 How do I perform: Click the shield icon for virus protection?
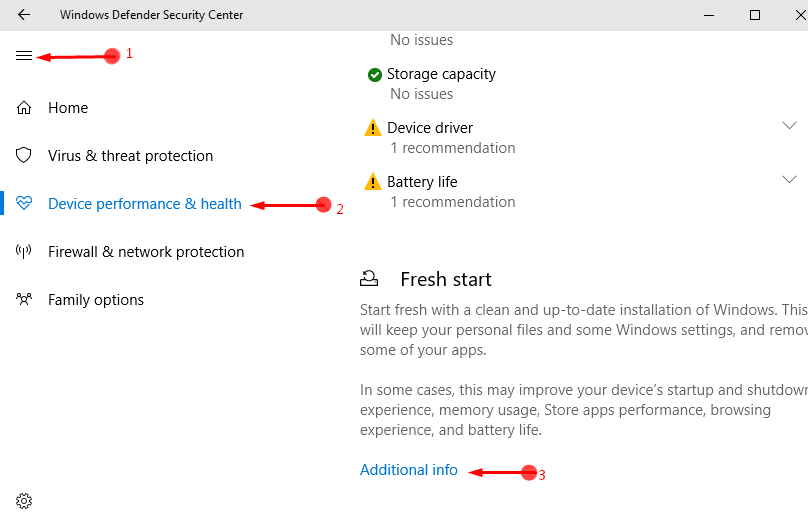(24, 155)
